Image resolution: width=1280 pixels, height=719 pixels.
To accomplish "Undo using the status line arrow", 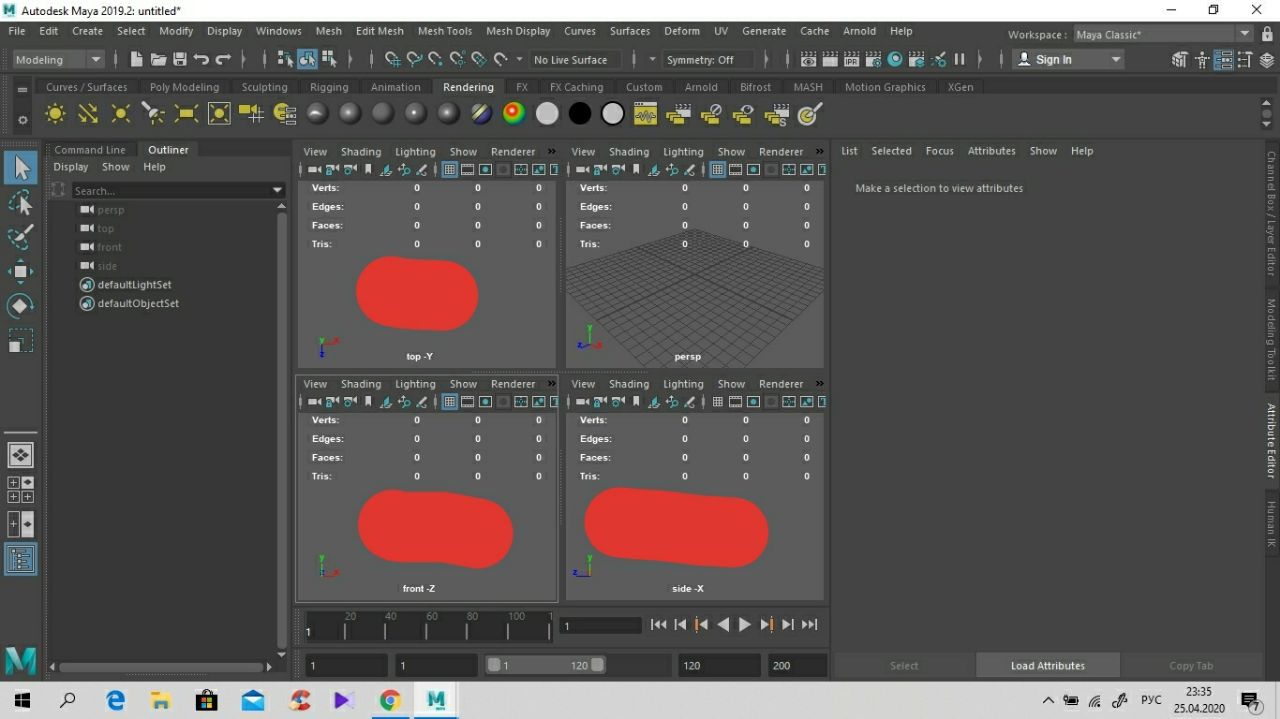I will click(x=201, y=60).
